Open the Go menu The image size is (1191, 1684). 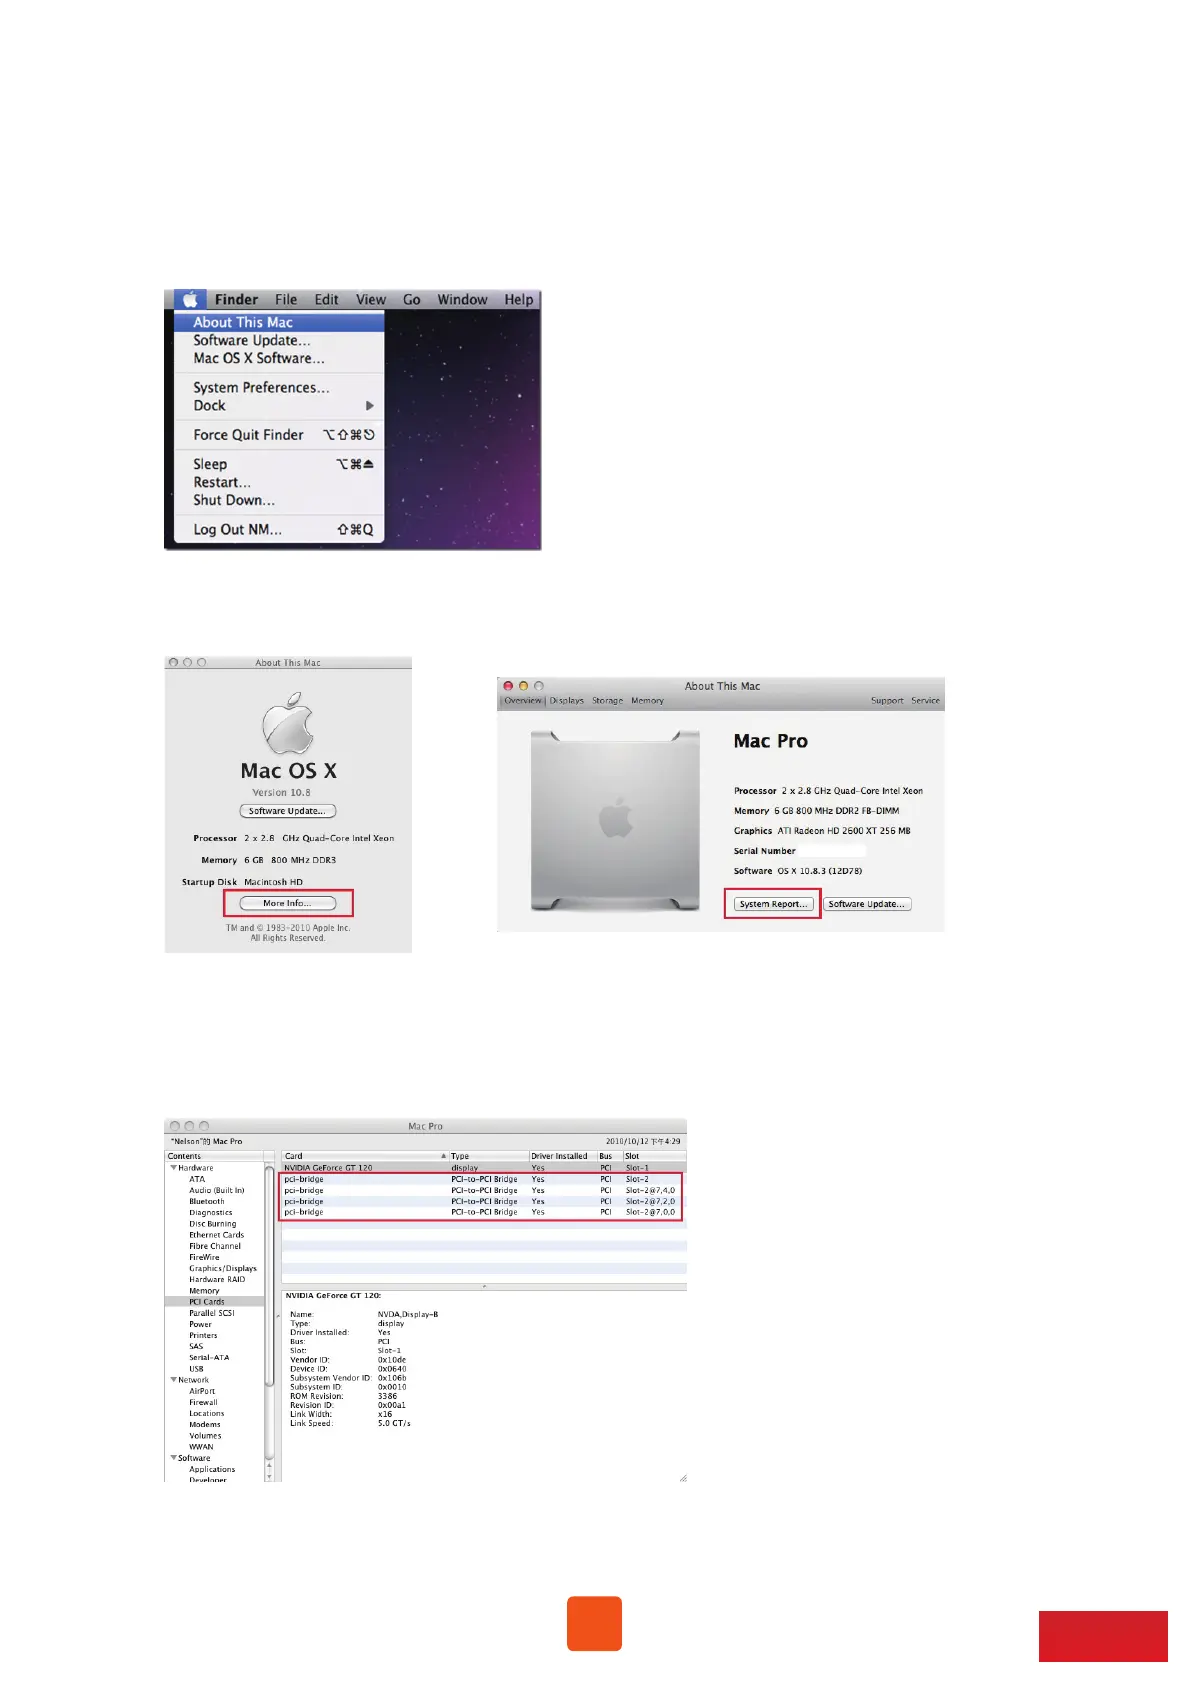pyautogui.click(x=412, y=299)
